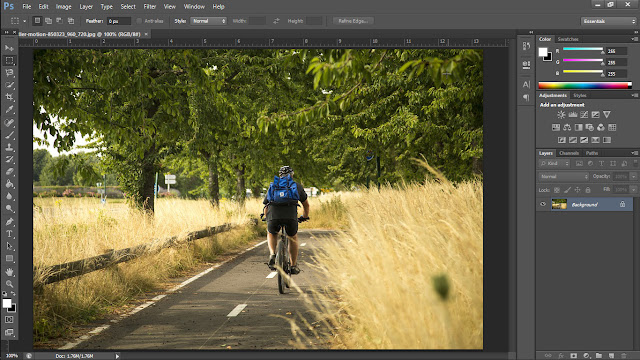Select the Pen tool

pyautogui.click(x=9, y=222)
